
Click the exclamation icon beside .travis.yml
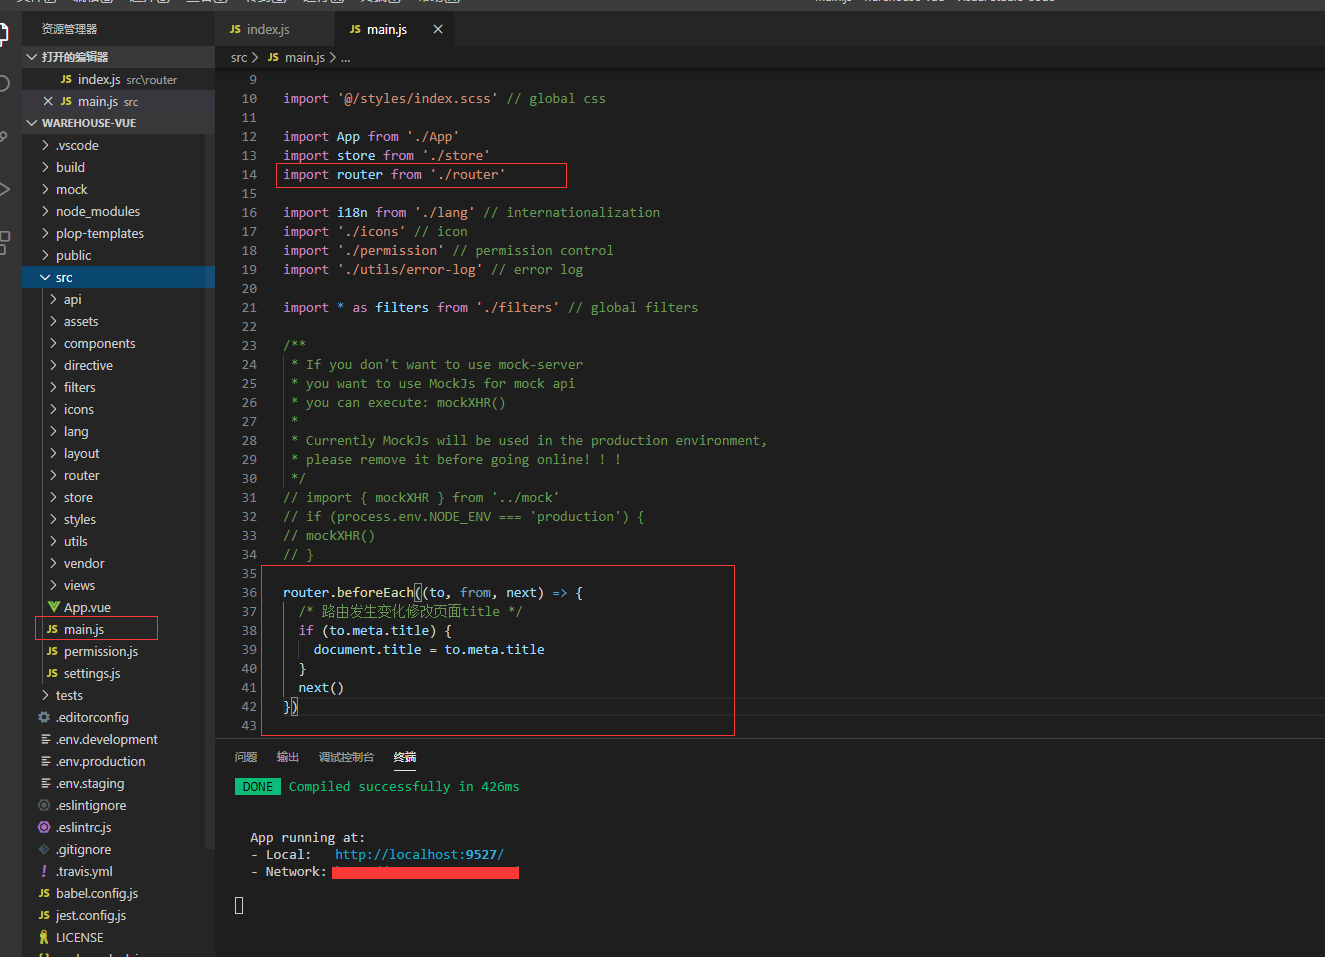(44, 871)
